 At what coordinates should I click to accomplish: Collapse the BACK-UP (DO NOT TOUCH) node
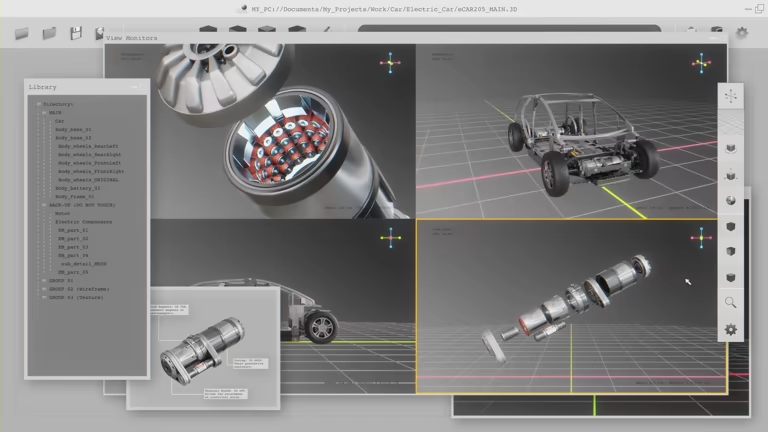(43, 204)
